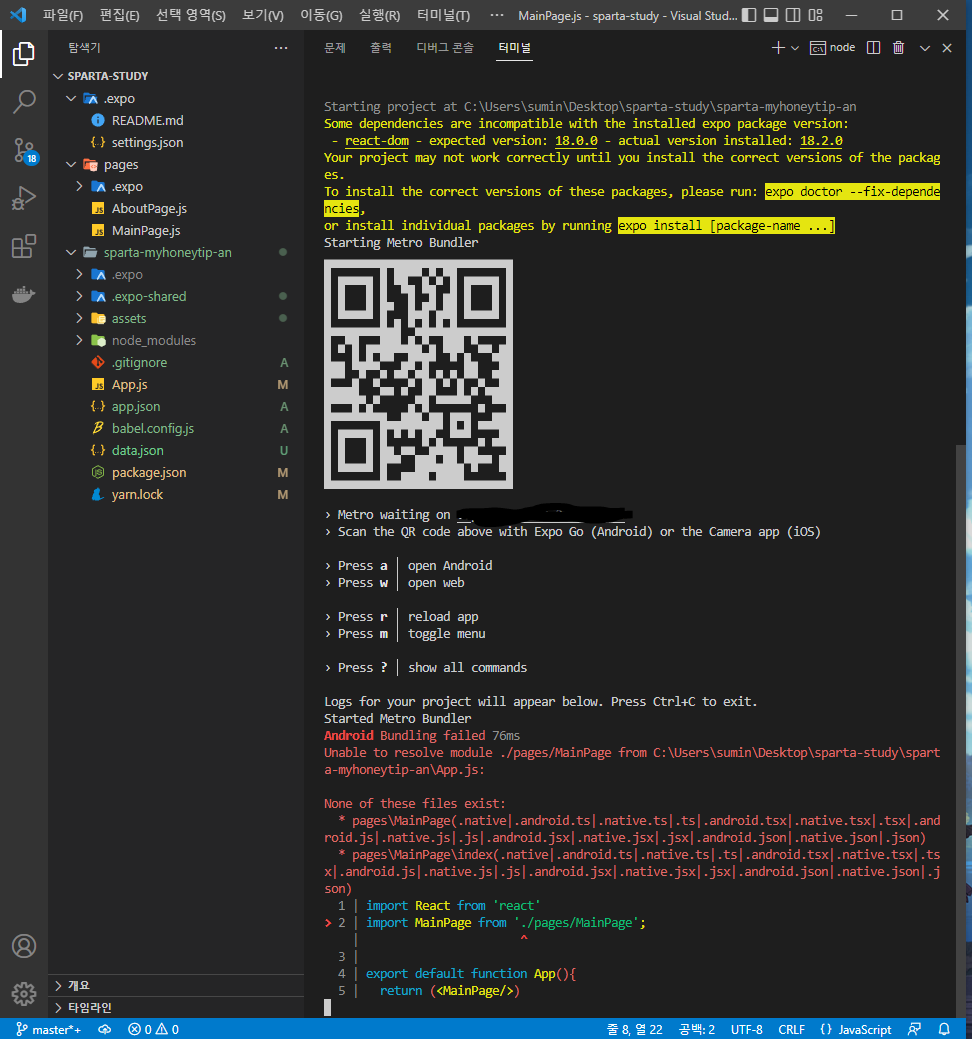Open data.json file
The height and width of the screenshot is (1039, 972).
click(x=176, y=450)
